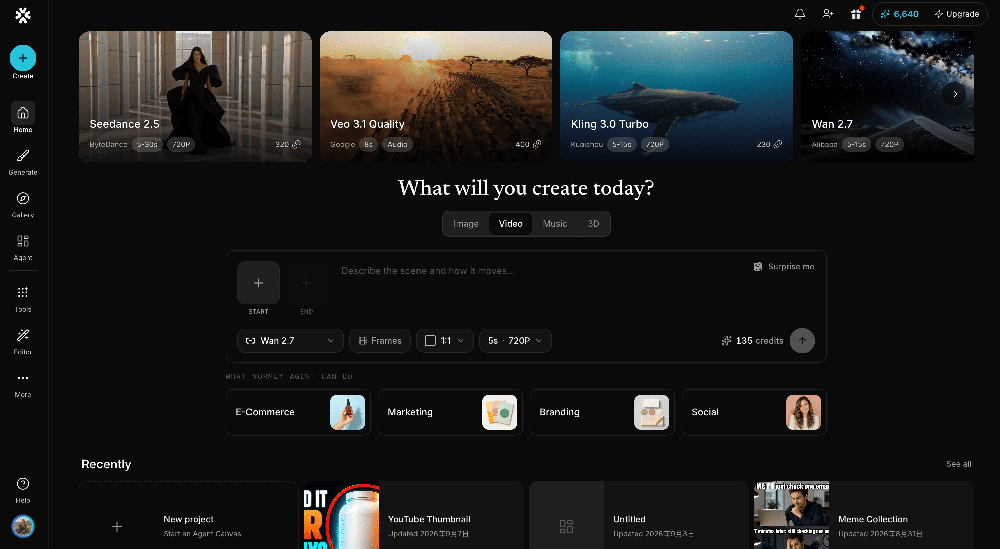Toggle the Frames mode button
1000x549 pixels.
click(x=379, y=340)
